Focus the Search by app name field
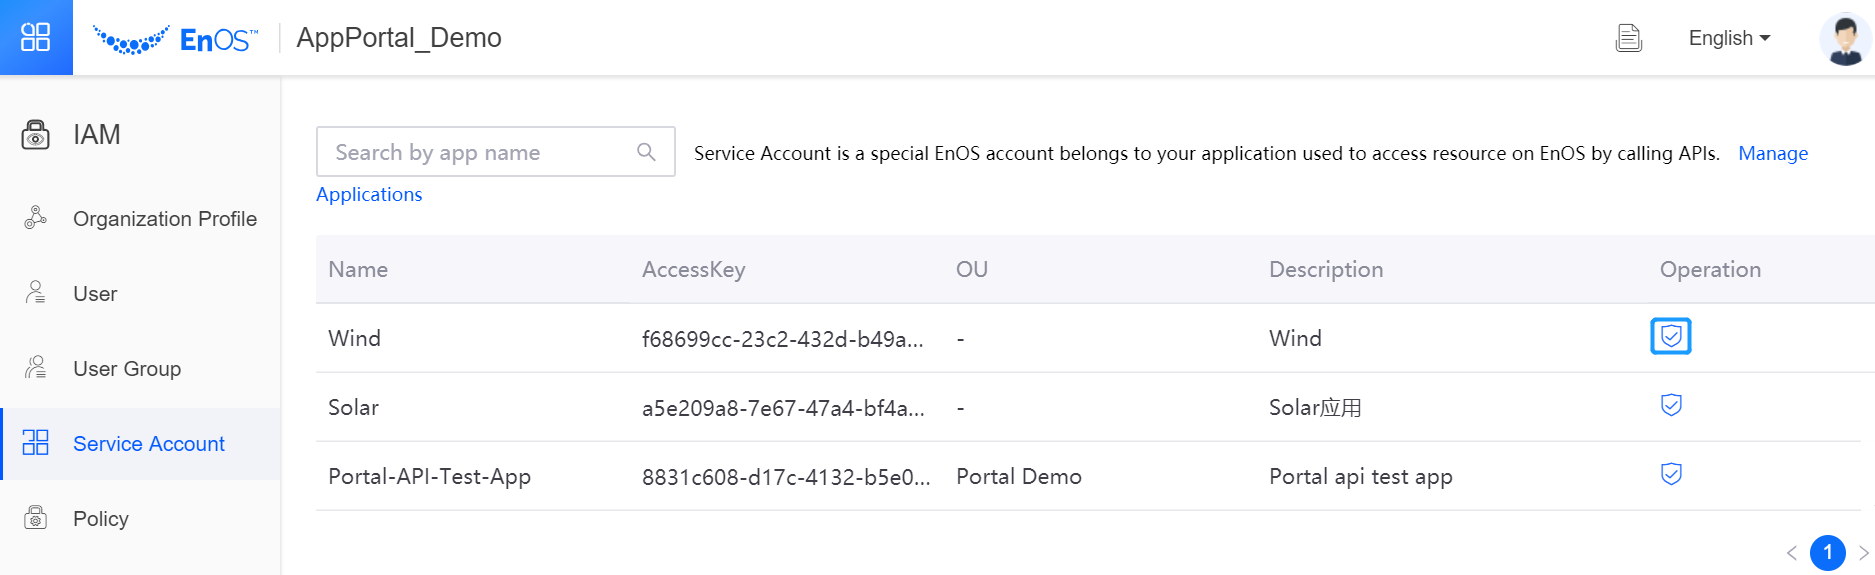 (x=480, y=152)
